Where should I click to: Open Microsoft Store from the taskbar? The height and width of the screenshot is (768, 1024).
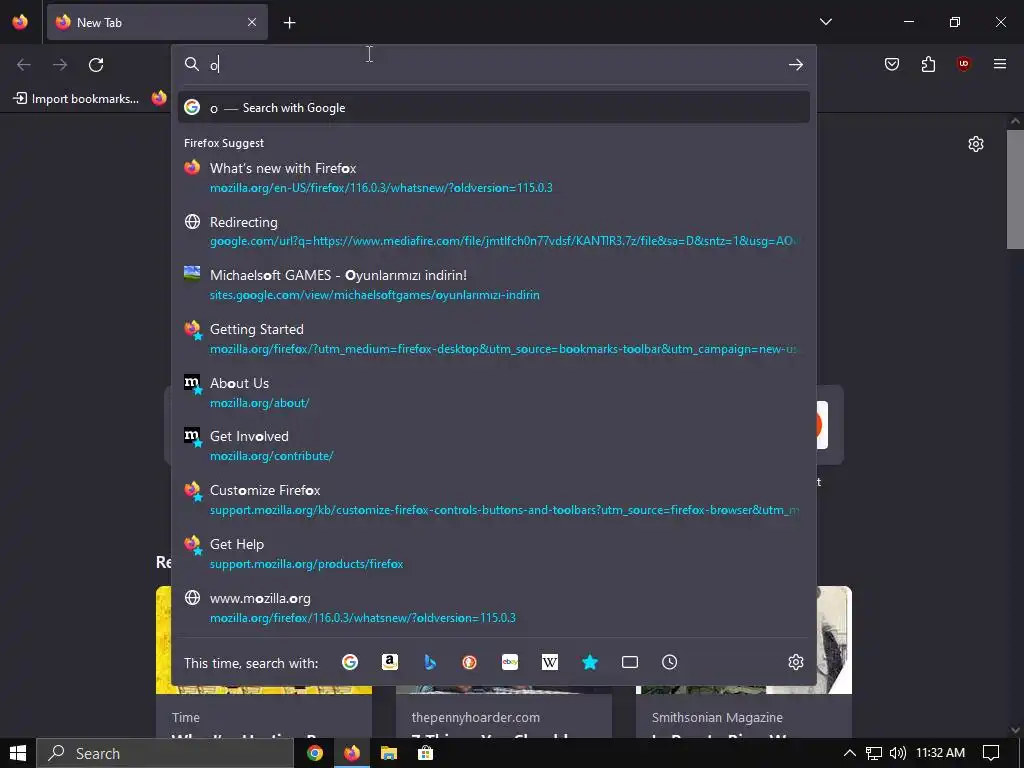425,753
